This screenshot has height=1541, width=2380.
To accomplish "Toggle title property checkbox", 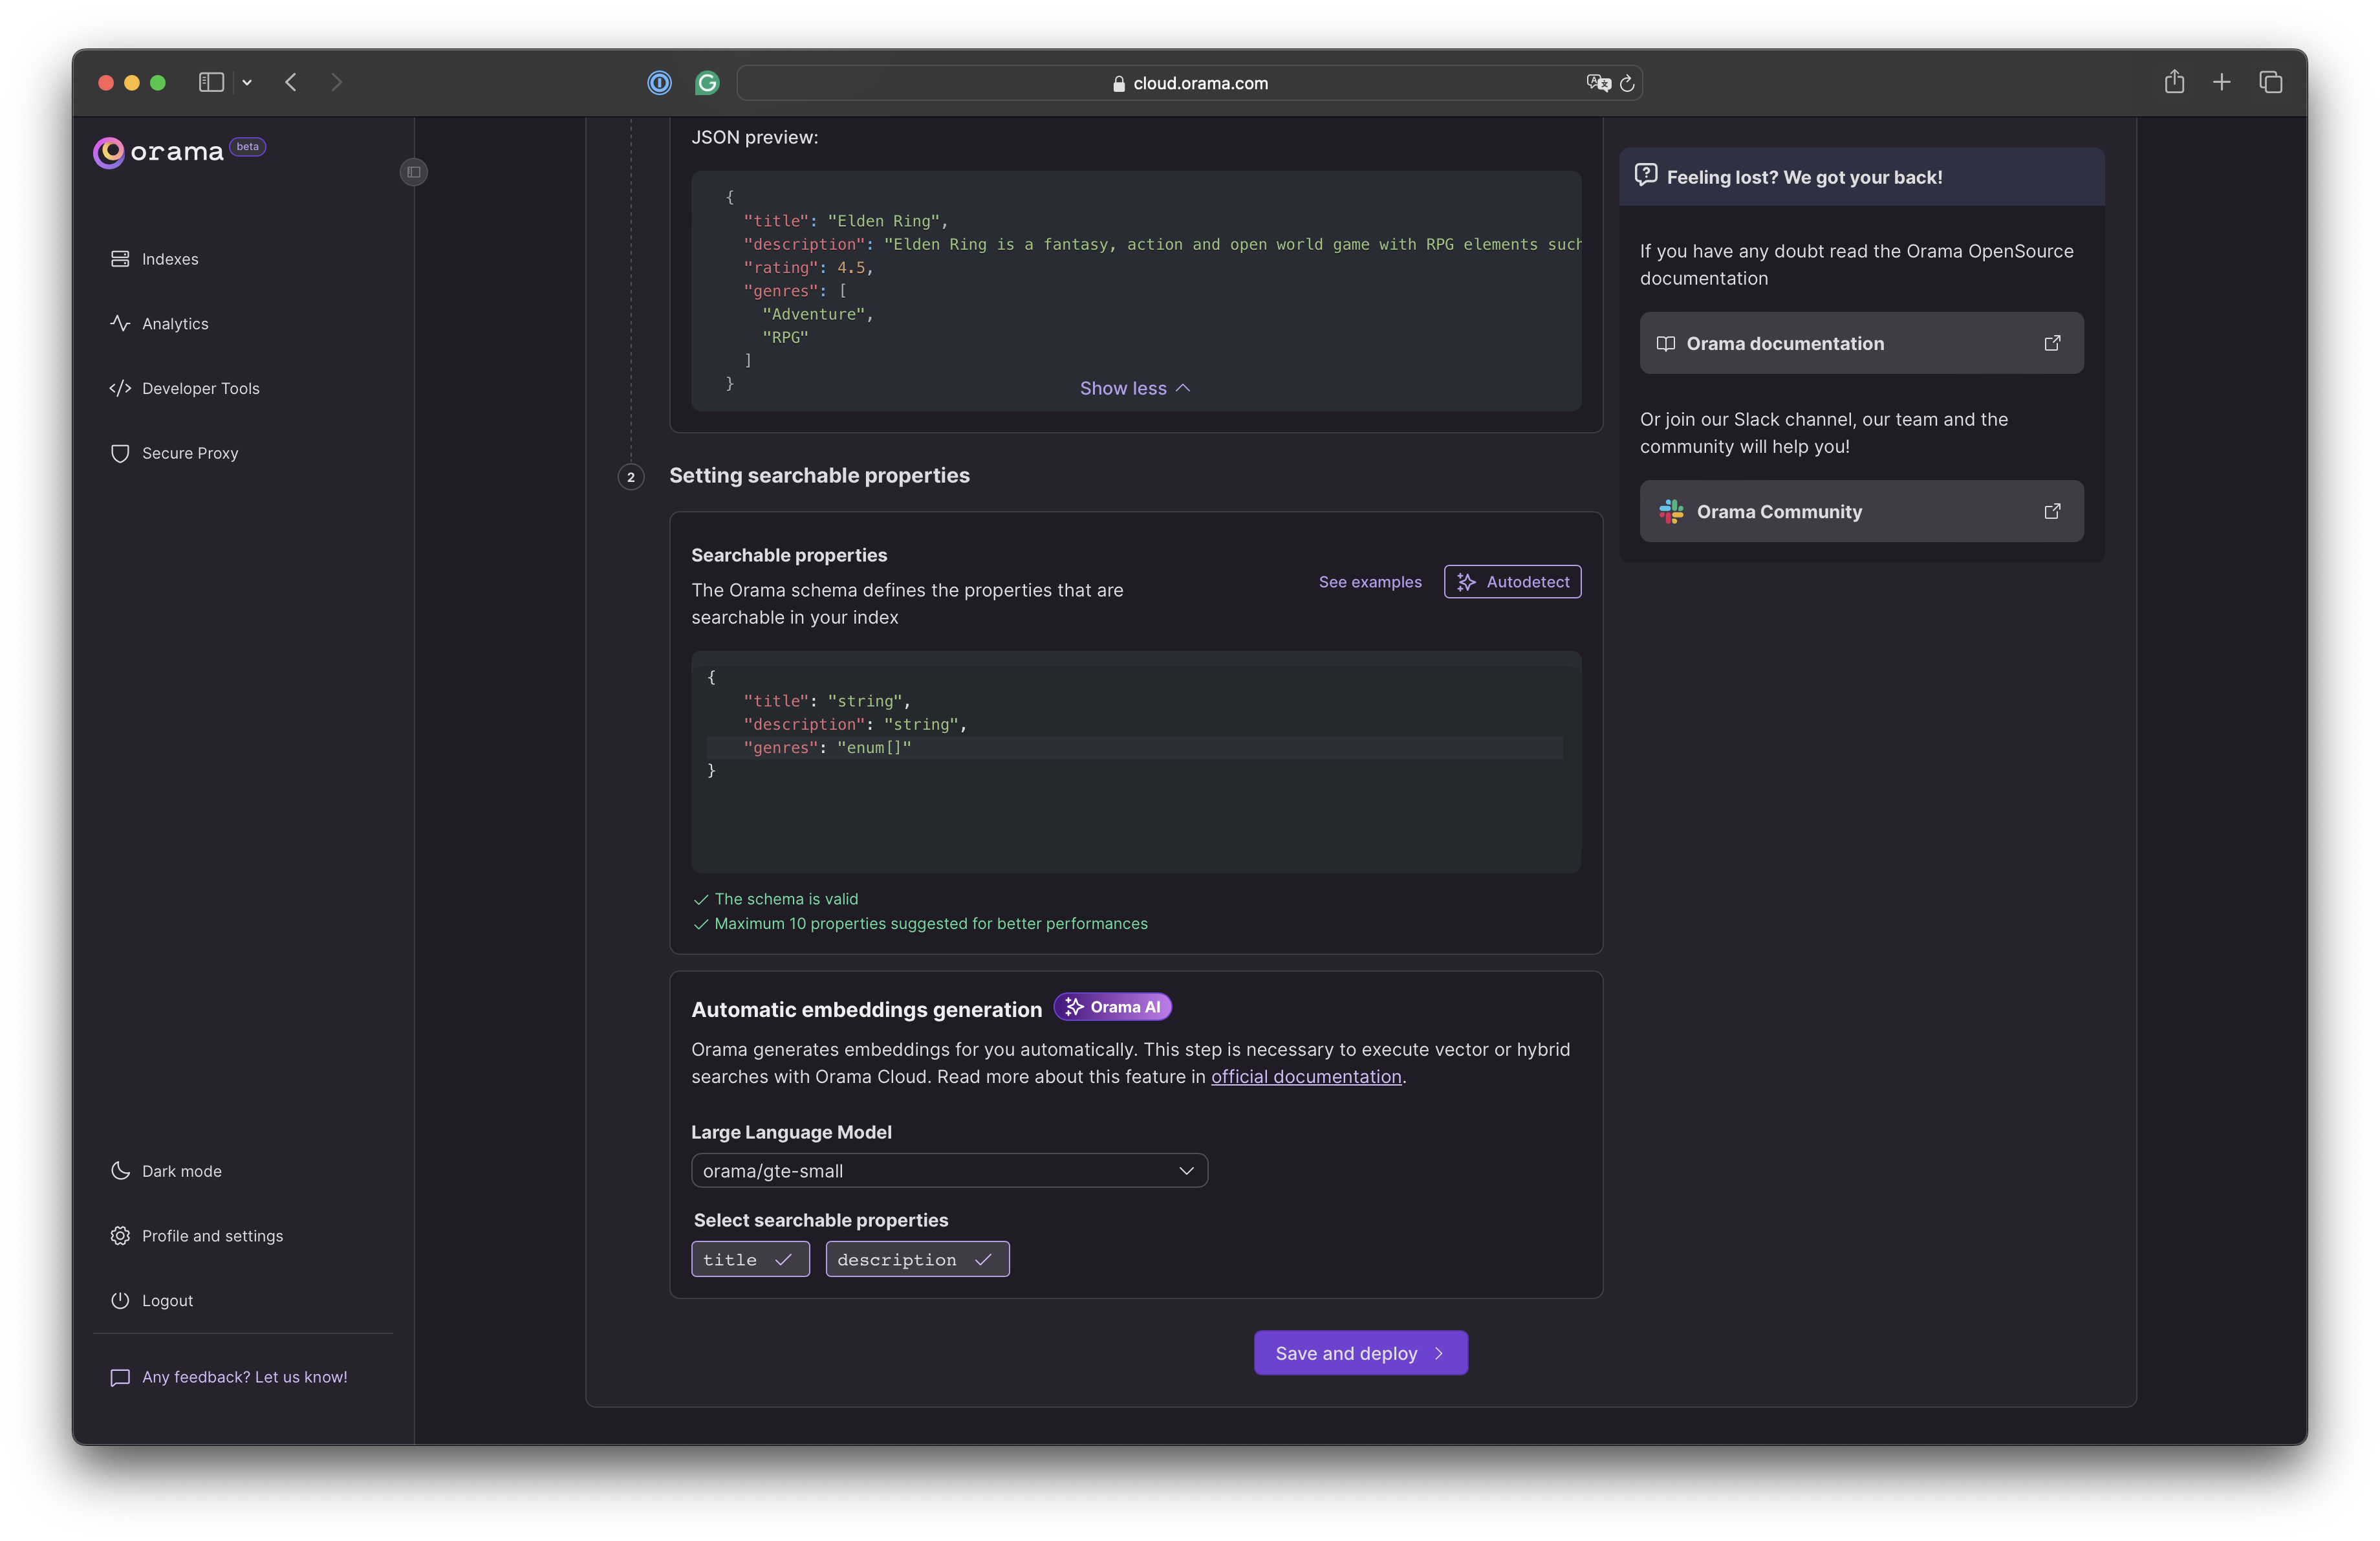I will [750, 1258].
